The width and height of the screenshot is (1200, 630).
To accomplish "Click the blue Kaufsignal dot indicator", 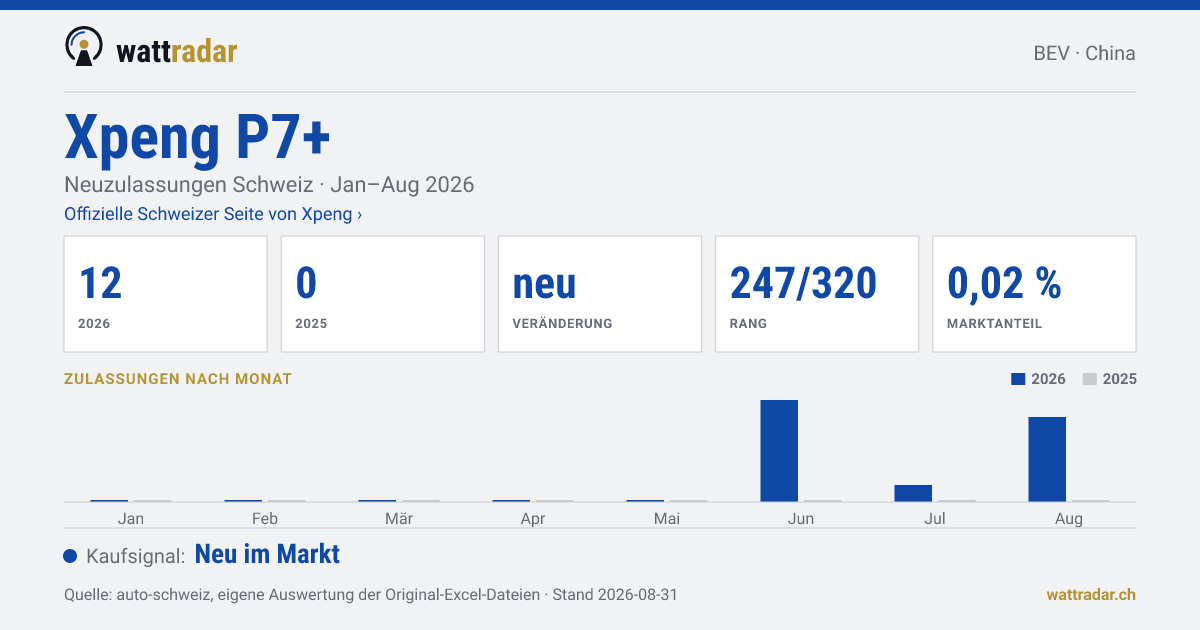I will [x=70, y=556].
